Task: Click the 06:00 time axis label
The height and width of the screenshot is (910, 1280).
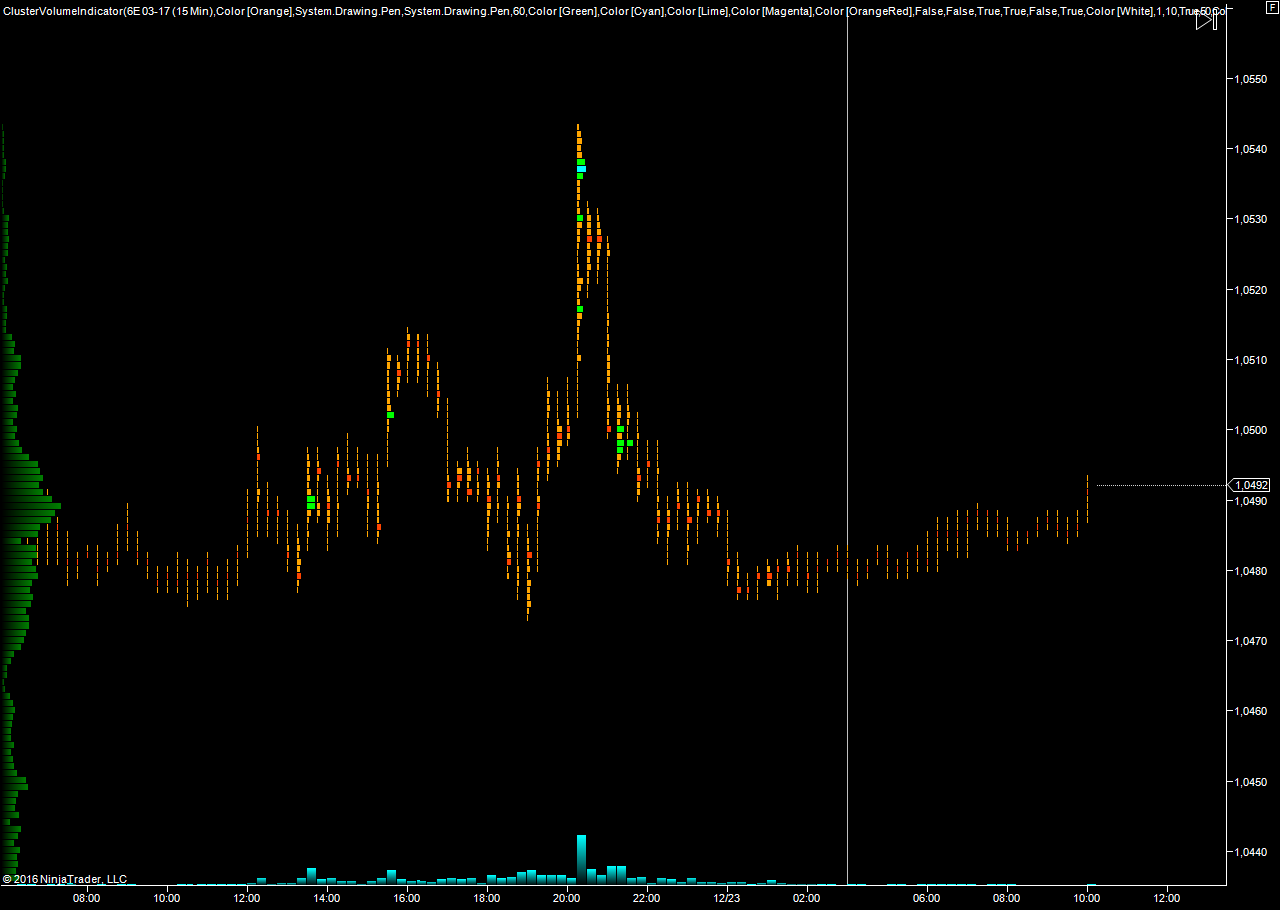Action: [x=927, y=898]
